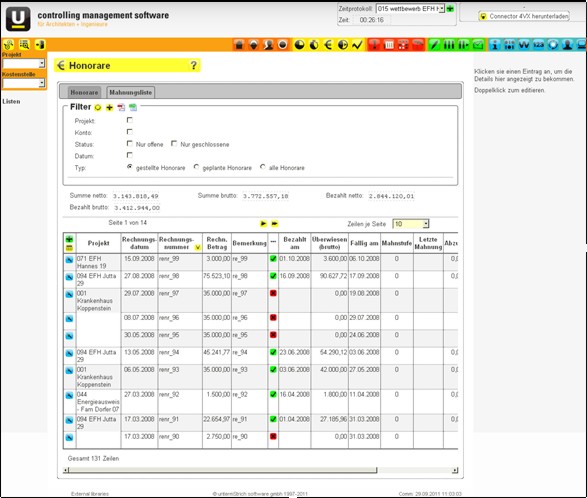Select the alle Honorare radio option
This screenshot has width=587, height=498.
tap(263, 167)
